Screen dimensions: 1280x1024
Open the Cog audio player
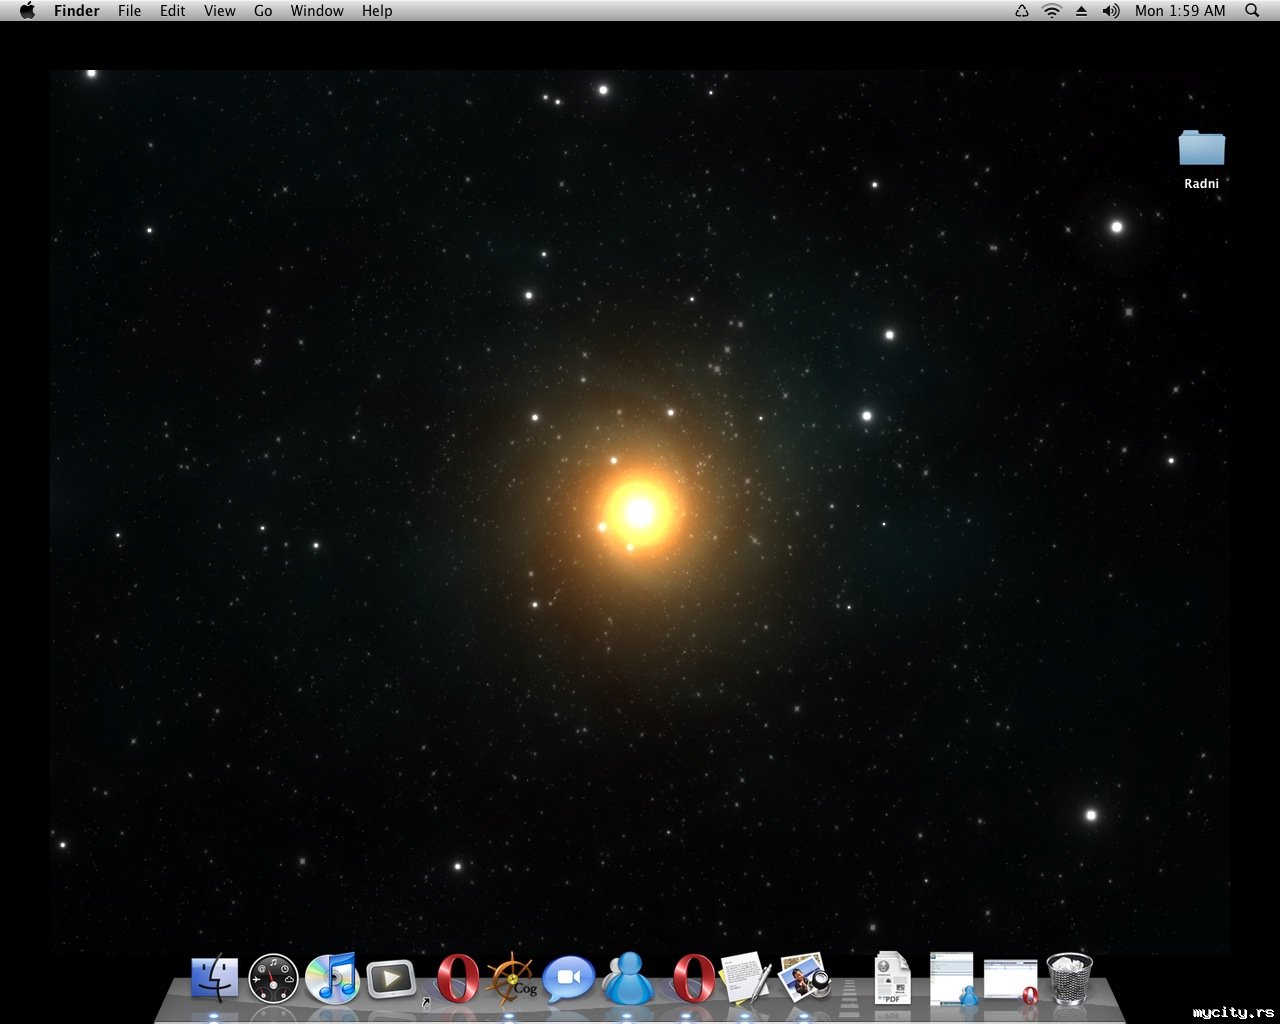click(x=511, y=978)
